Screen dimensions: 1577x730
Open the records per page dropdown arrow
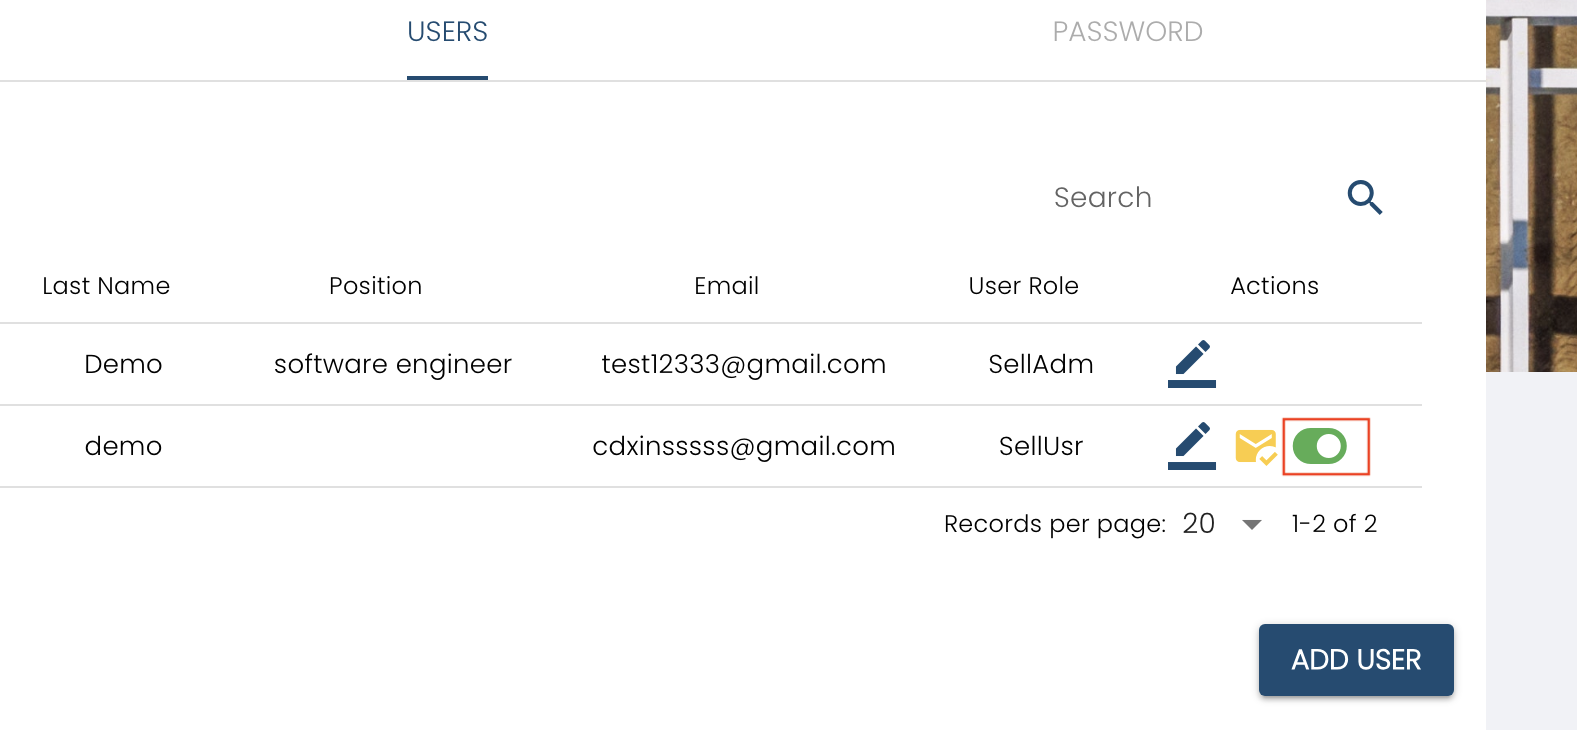tap(1251, 524)
